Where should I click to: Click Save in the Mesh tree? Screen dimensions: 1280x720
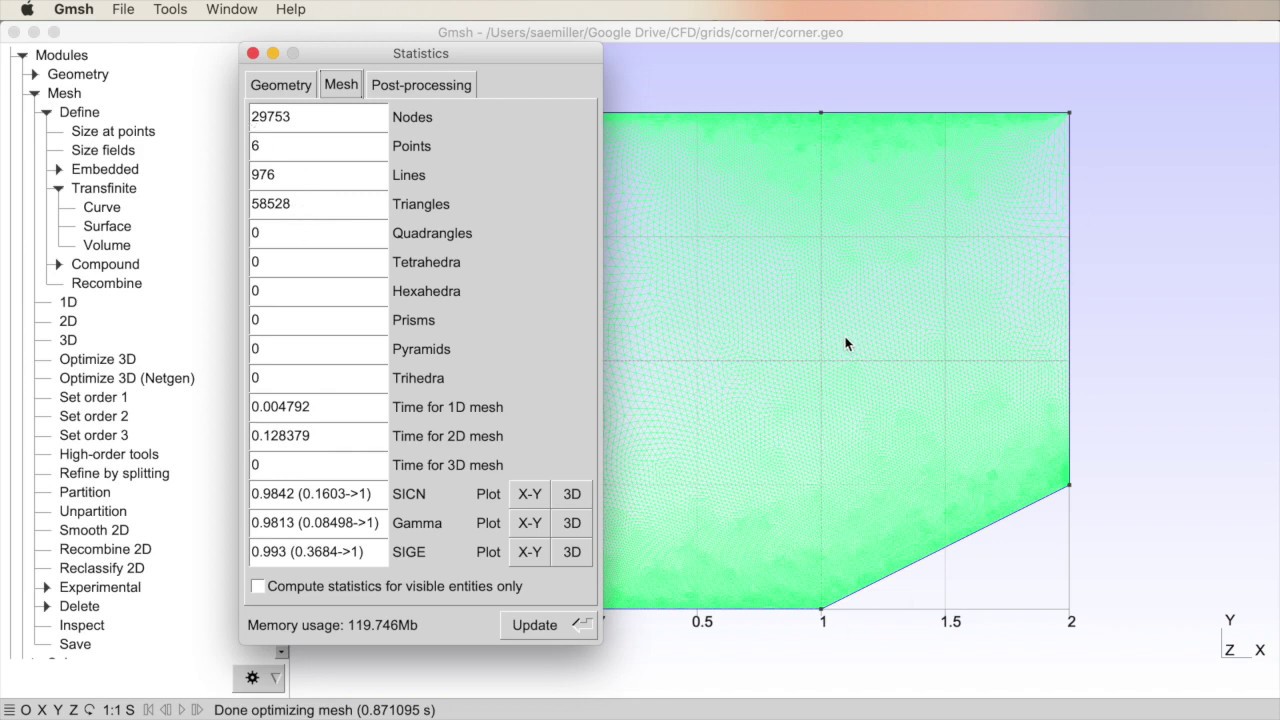[x=75, y=644]
